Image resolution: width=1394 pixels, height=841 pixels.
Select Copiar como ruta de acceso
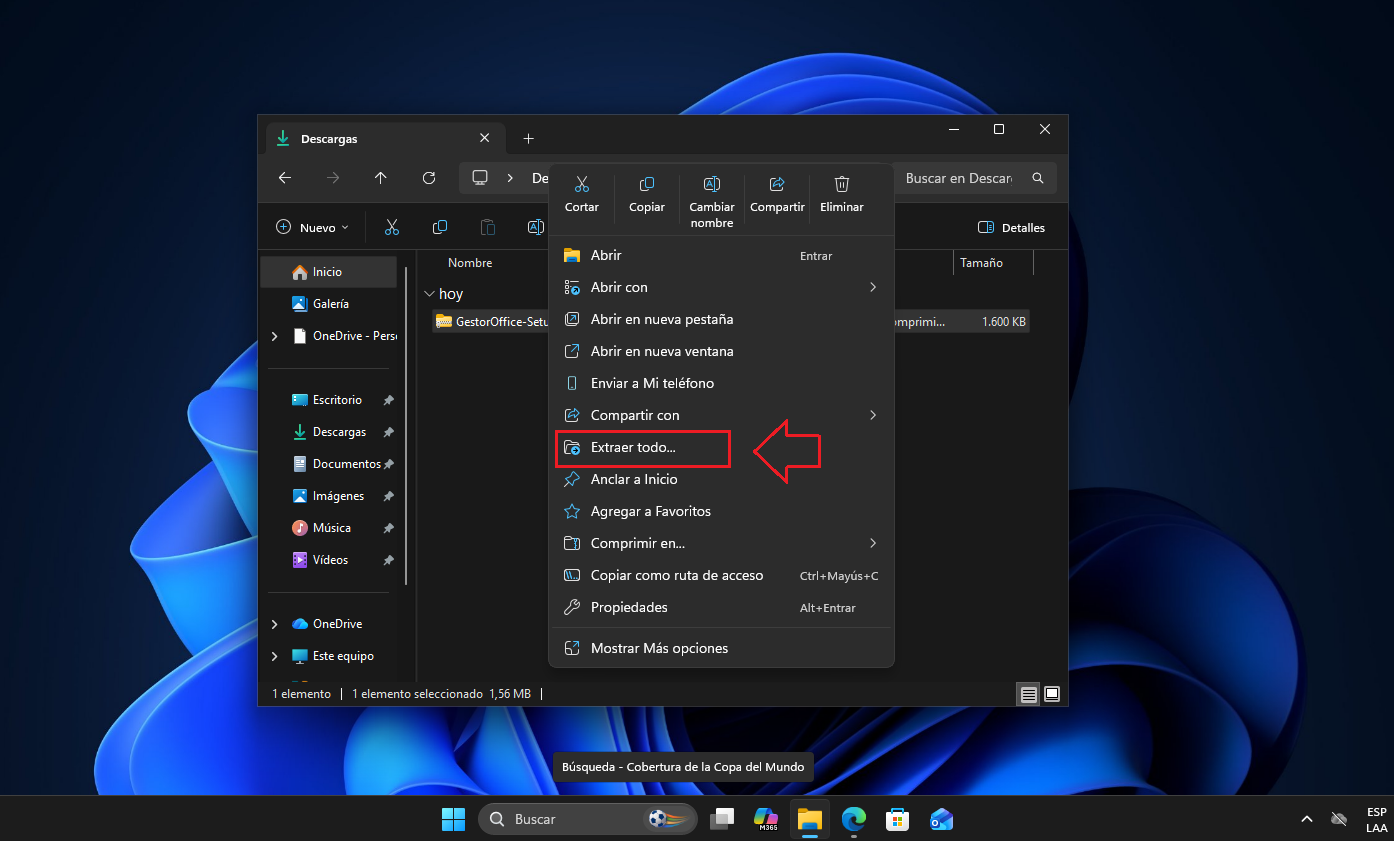(721, 575)
